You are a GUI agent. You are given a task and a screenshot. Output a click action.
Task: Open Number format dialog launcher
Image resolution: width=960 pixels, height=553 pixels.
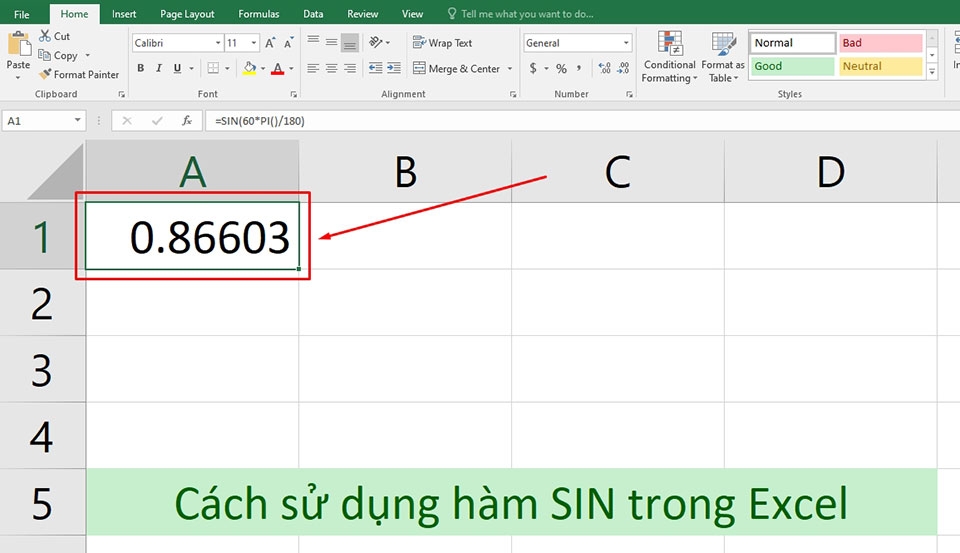629,94
